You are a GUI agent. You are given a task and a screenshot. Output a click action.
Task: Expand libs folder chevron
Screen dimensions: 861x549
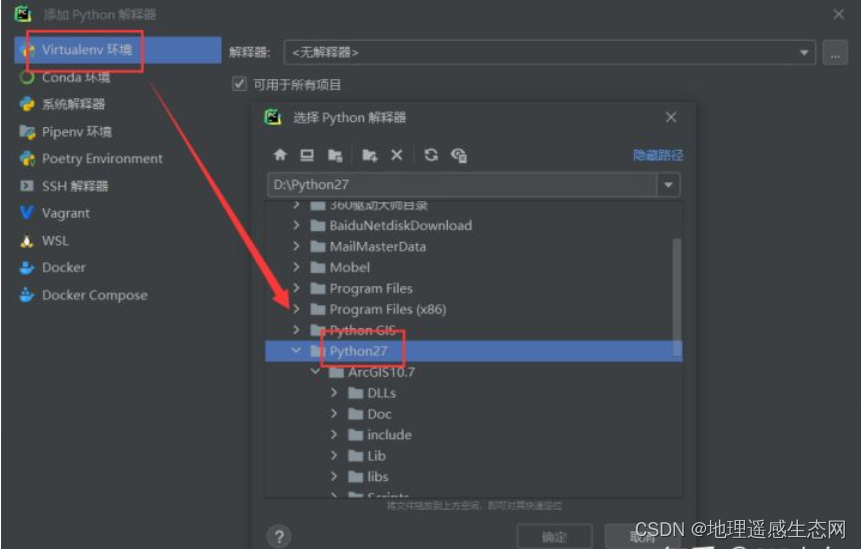(334, 476)
